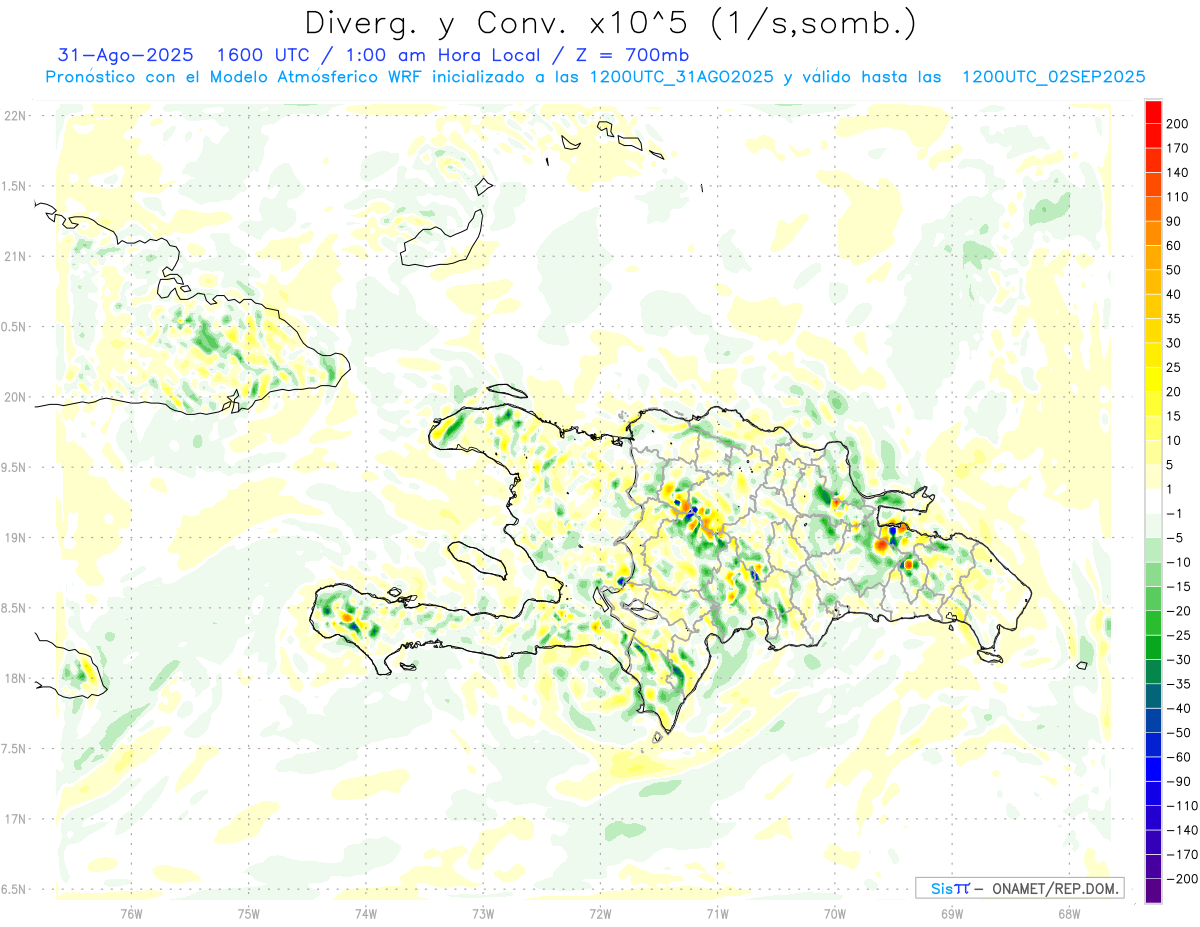
Task: Click the '19N' latitude label
Action: [14, 538]
